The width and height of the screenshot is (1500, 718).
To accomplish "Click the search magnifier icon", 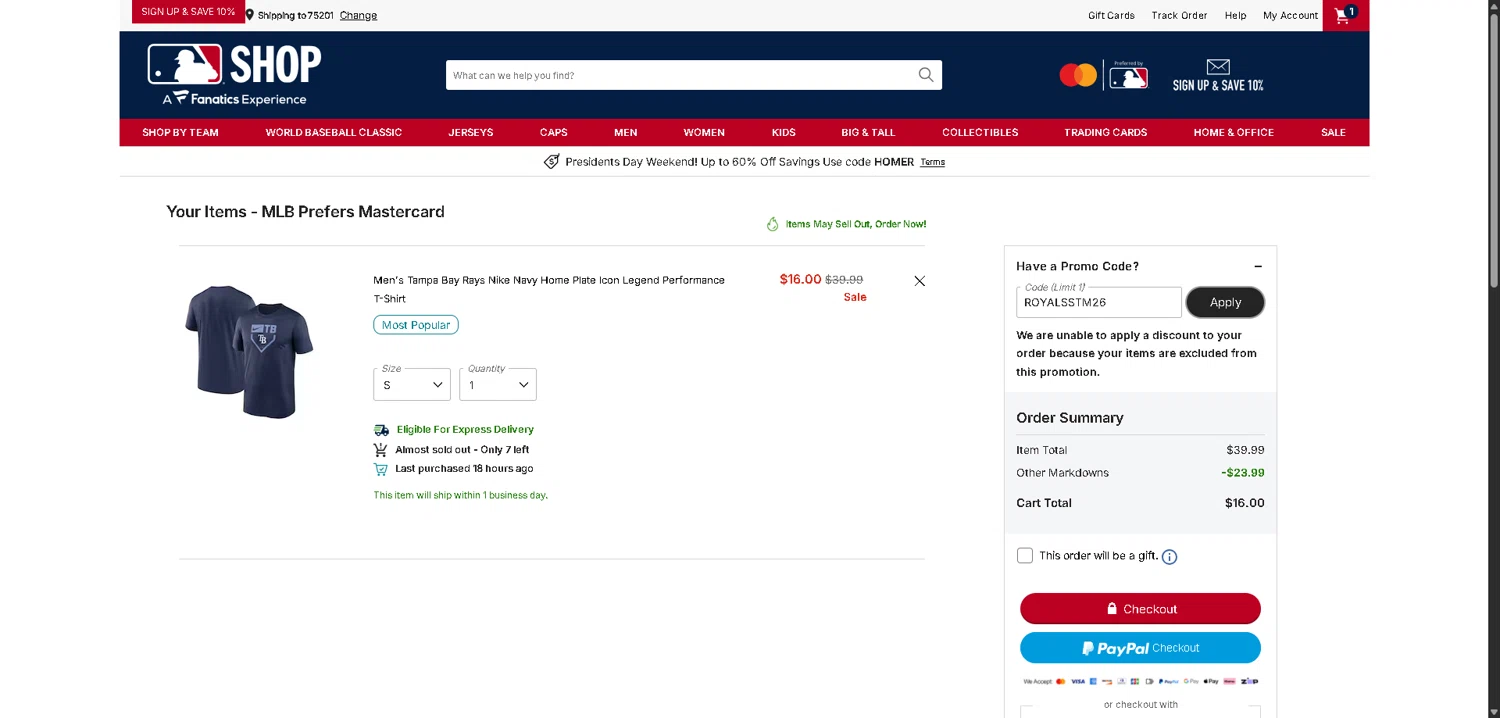I will point(926,75).
